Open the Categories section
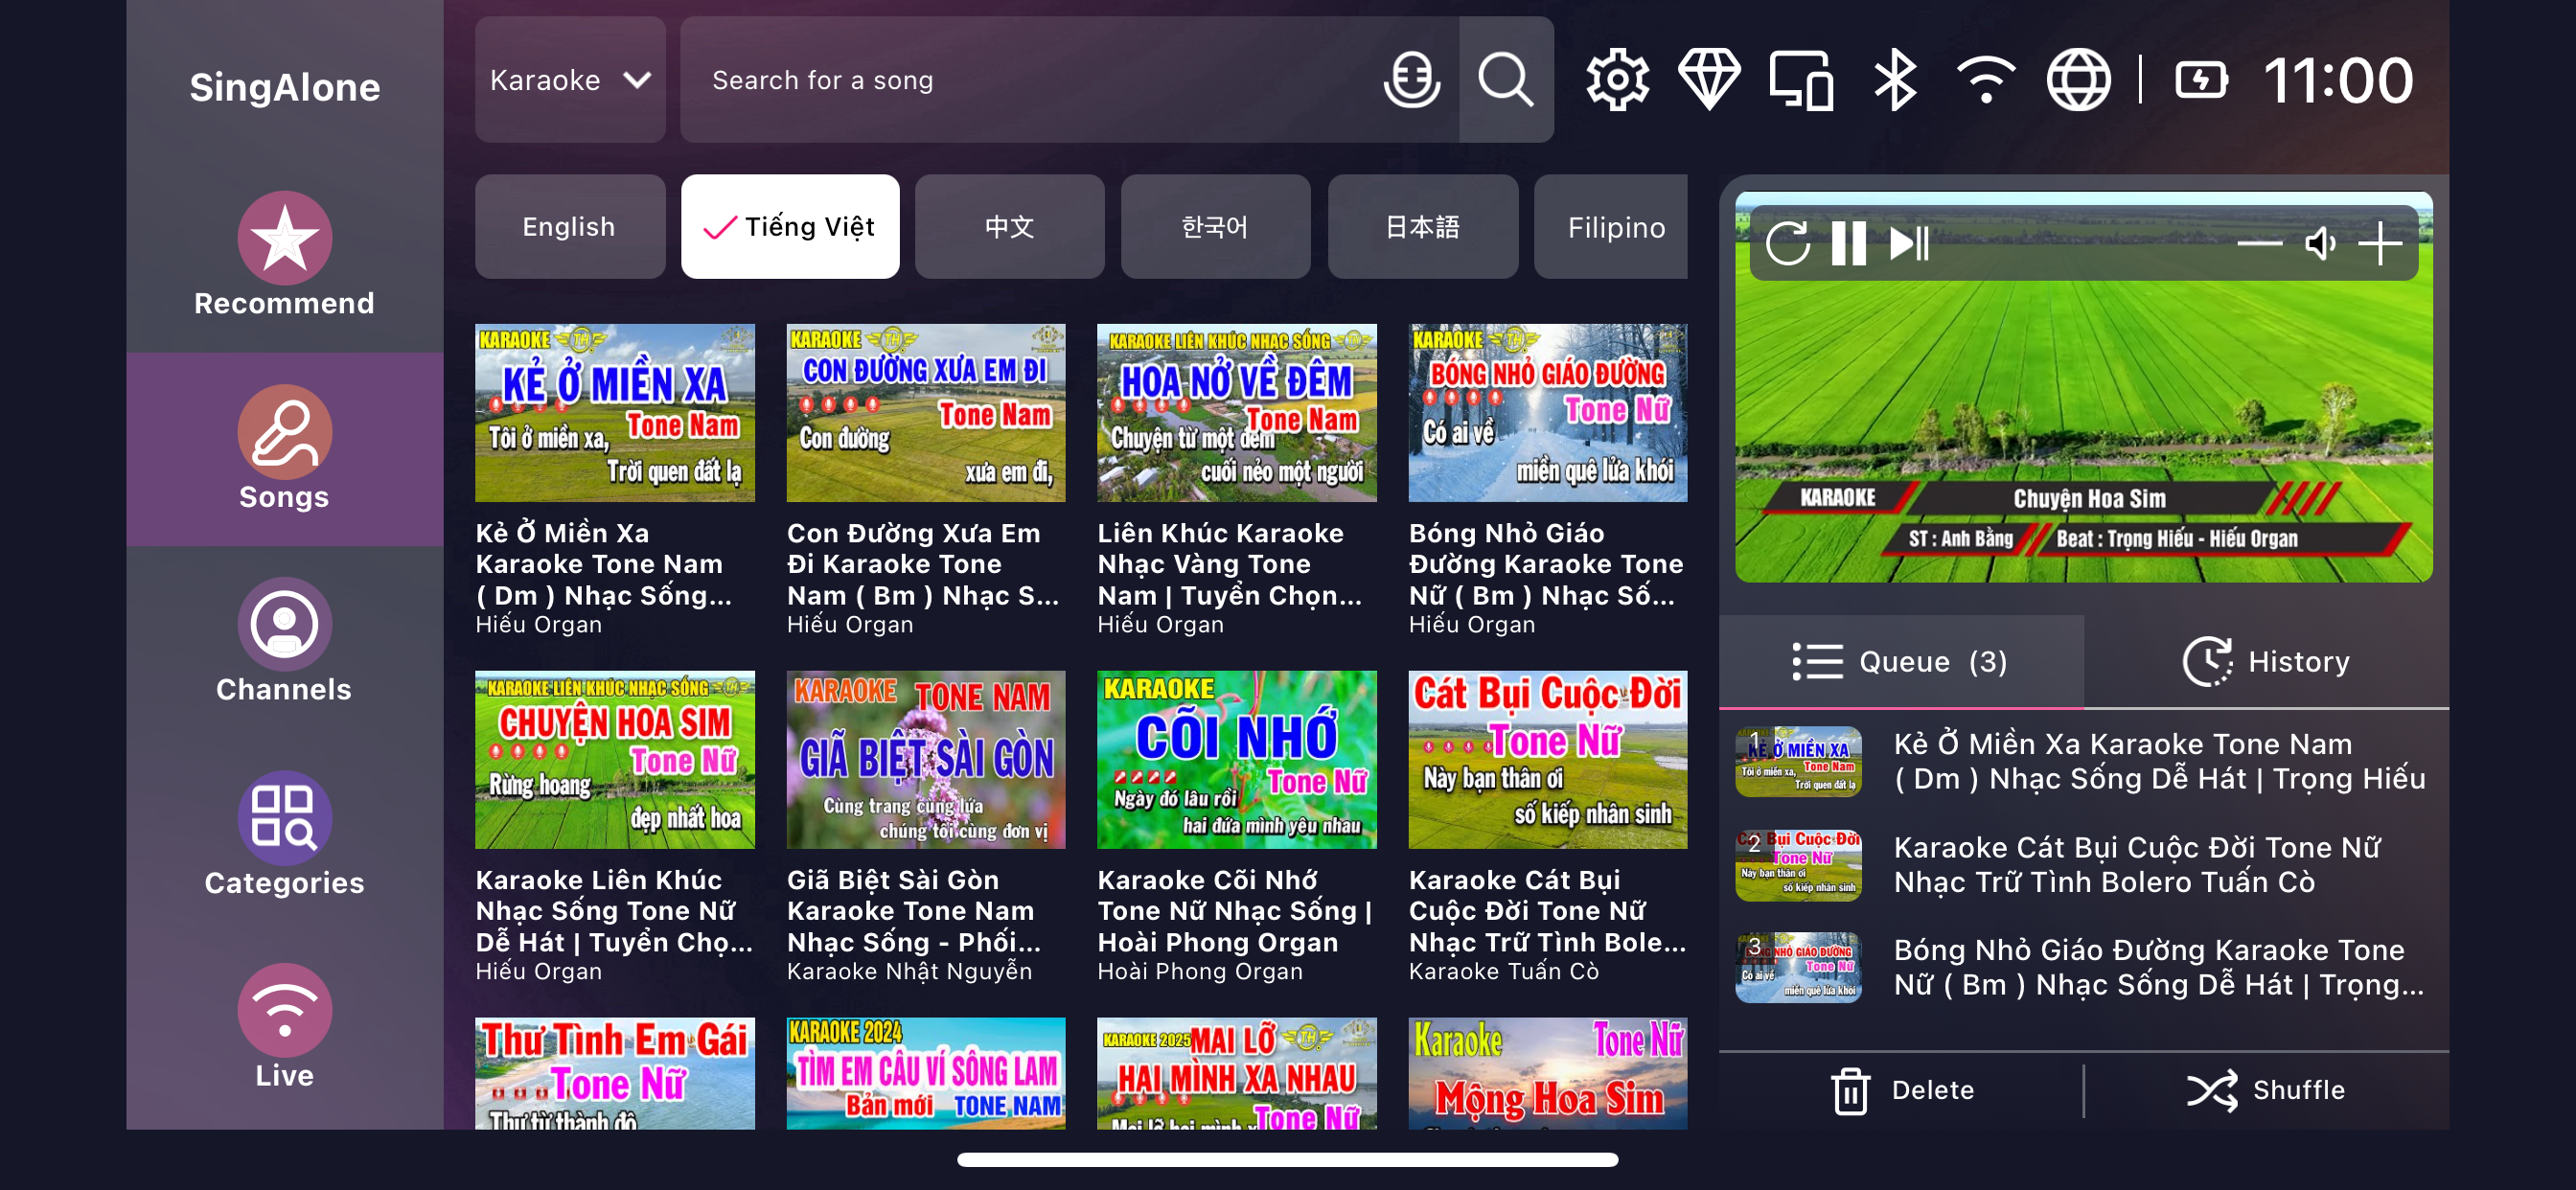Image resolution: width=2576 pixels, height=1190 pixels. (x=284, y=834)
